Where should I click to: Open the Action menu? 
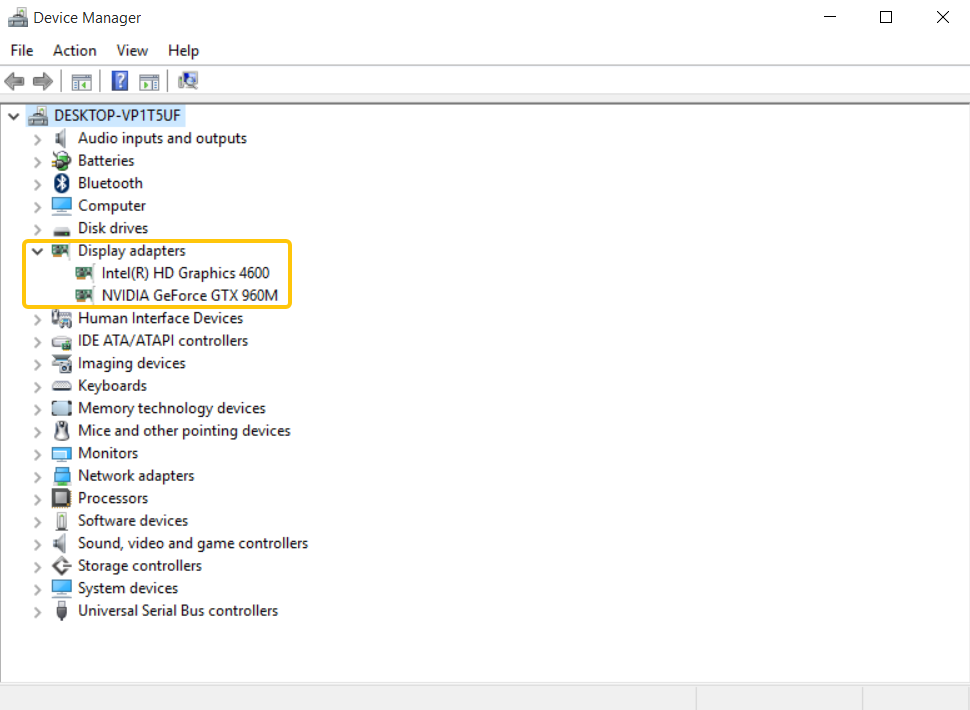pos(74,50)
